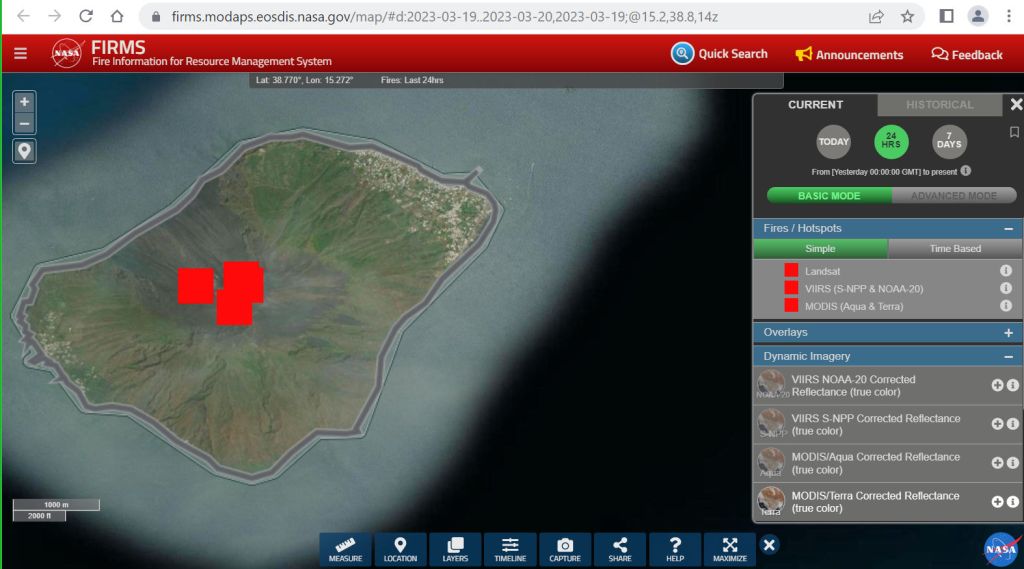The width and height of the screenshot is (1024, 569).
Task: Click the red VIIRS layer color swatch
Action: [791, 288]
